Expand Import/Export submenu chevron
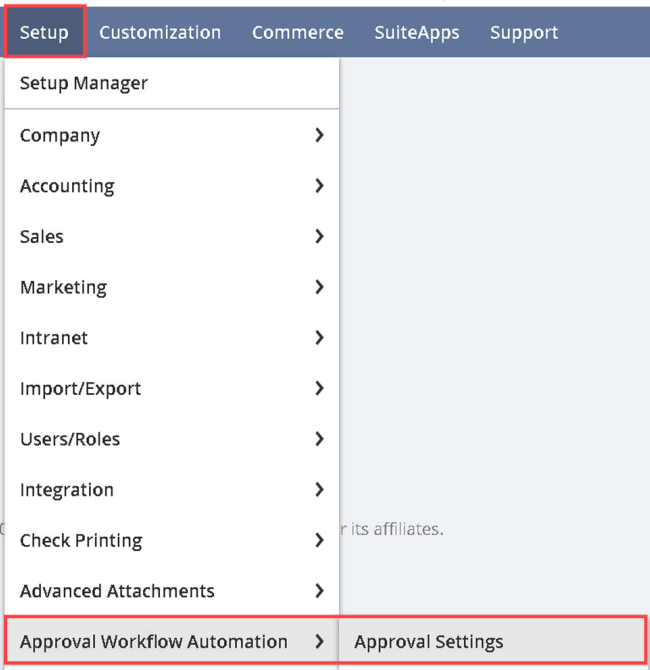Viewport: 650px width, 670px height. coord(319,388)
